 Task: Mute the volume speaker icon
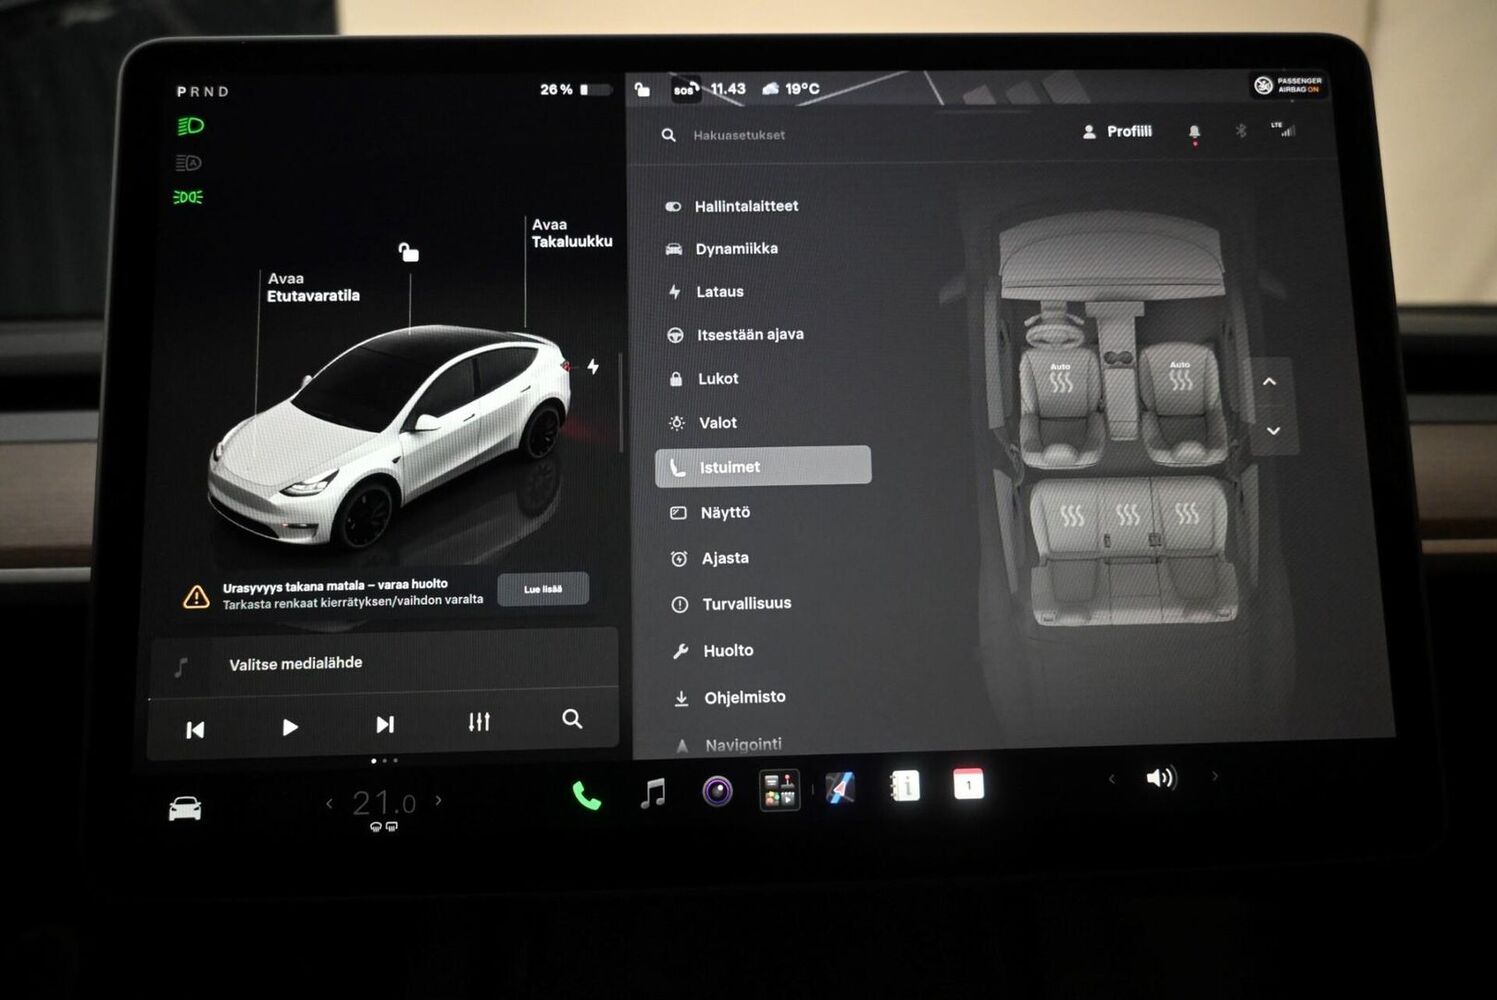1161,777
